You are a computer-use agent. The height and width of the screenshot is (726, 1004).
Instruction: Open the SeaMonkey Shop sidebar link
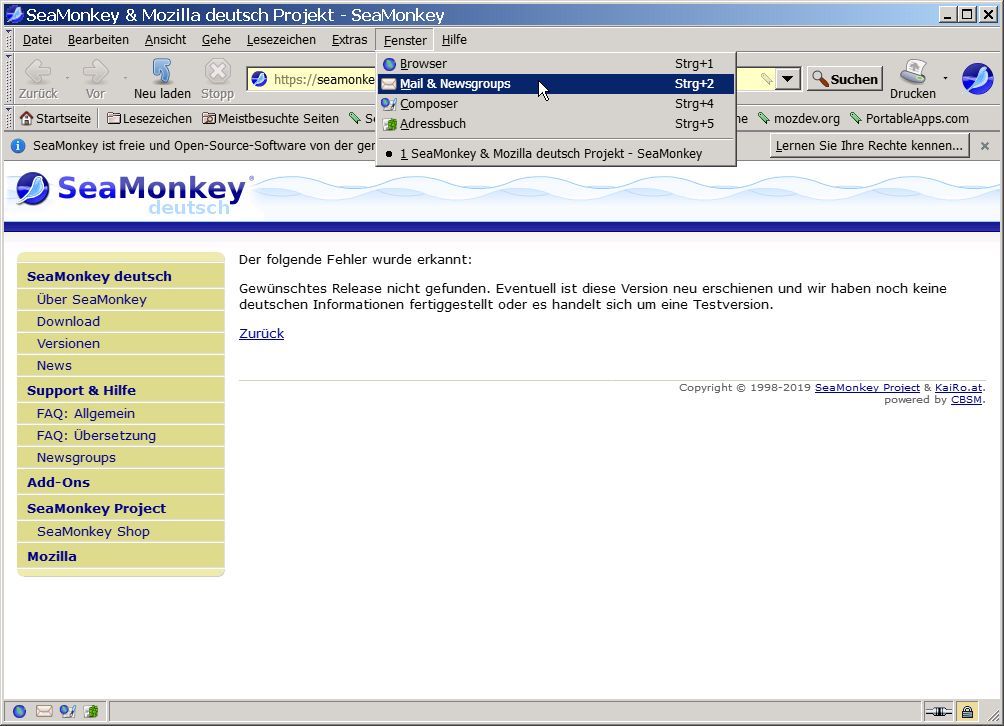pos(93,531)
